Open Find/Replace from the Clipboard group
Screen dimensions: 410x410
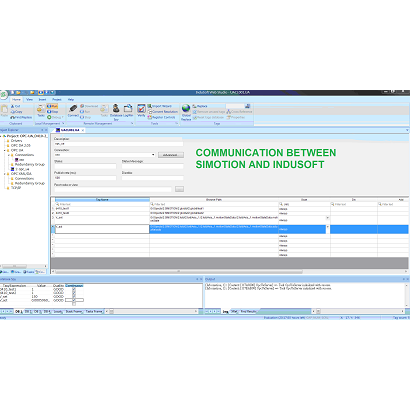click(x=21, y=117)
